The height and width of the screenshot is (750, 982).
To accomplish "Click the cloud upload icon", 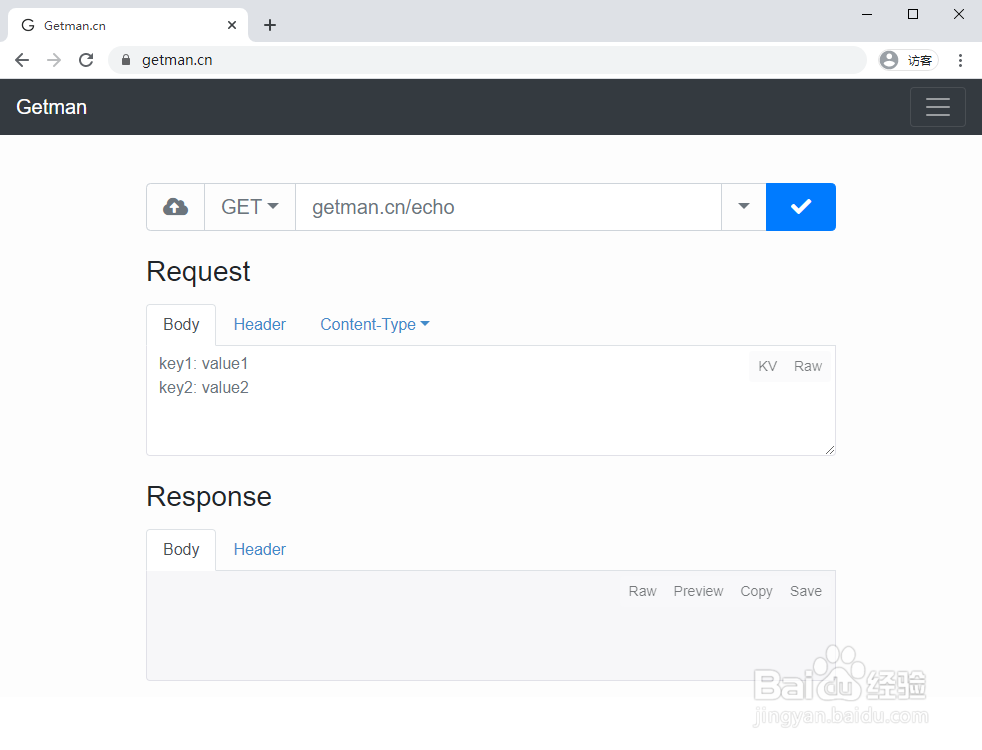I will coord(175,207).
